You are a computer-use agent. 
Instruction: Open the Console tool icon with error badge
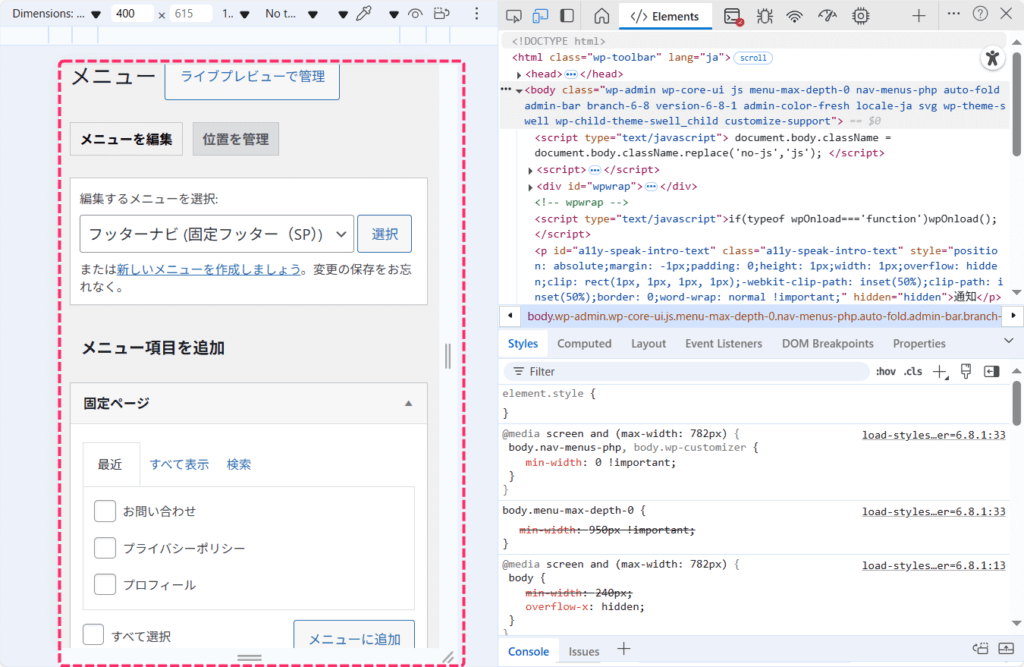tap(733, 16)
